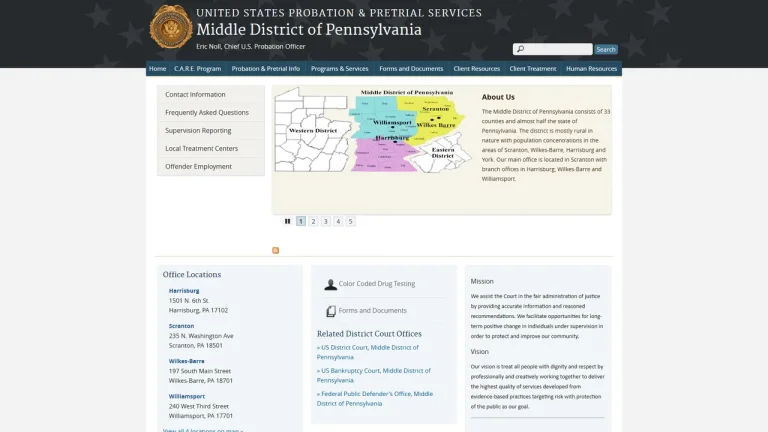Open the Scranton office location link

tap(181, 326)
